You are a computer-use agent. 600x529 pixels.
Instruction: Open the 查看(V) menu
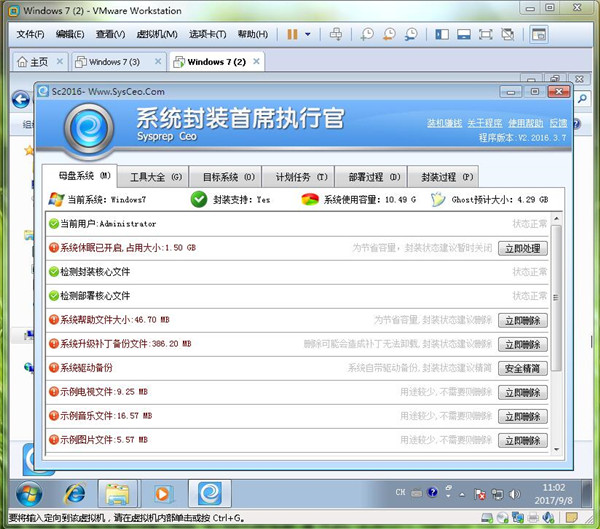point(111,34)
